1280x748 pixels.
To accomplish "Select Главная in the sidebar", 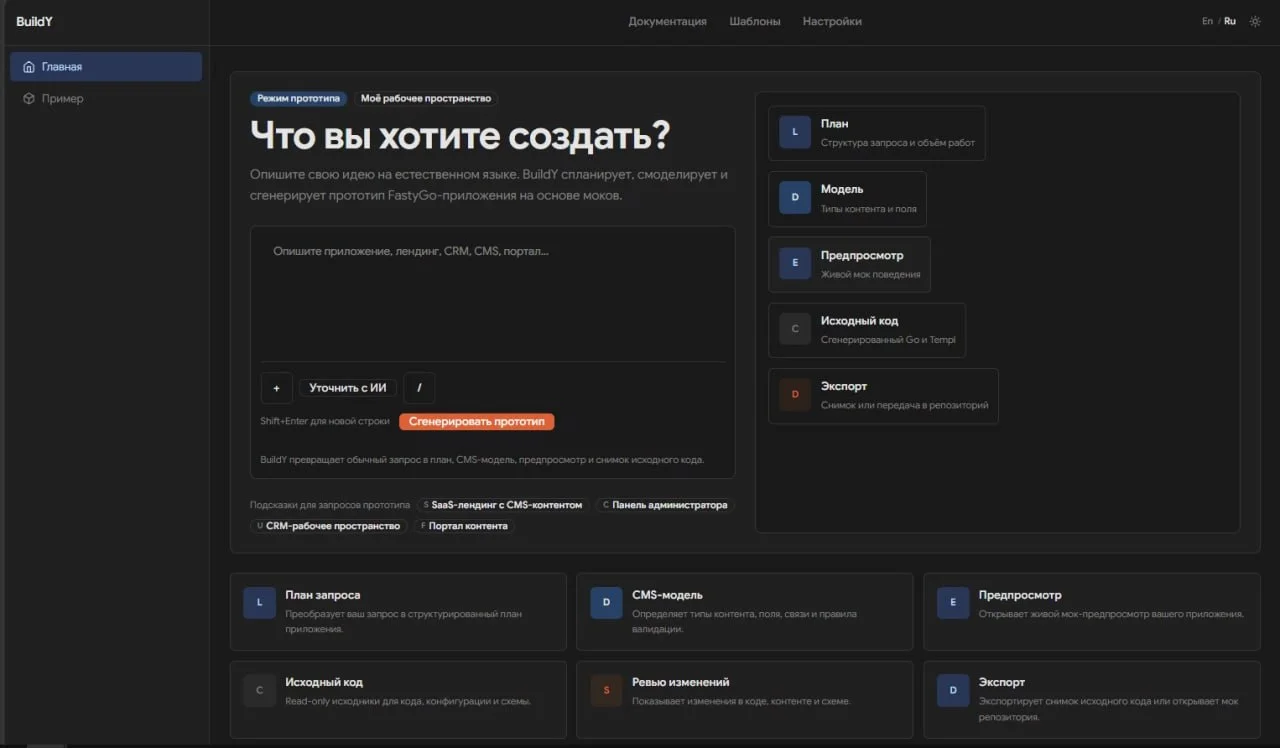I will pyautogui.click(x=106, y=67).
